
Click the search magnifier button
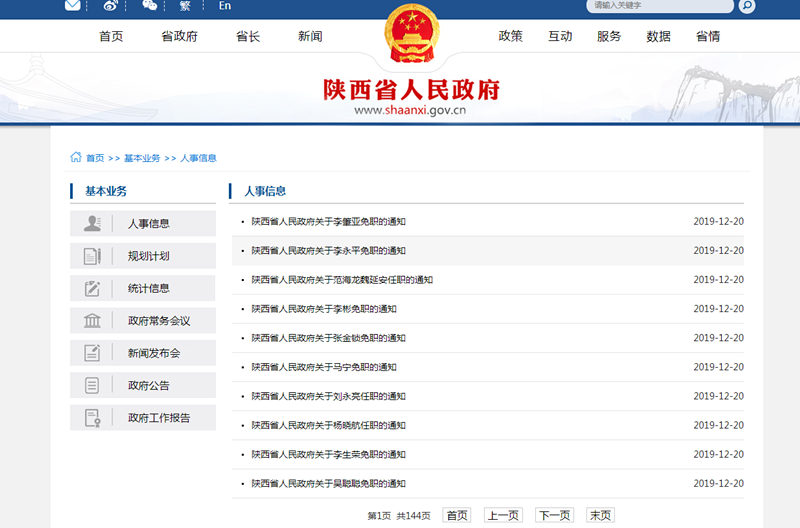(746, 6)
